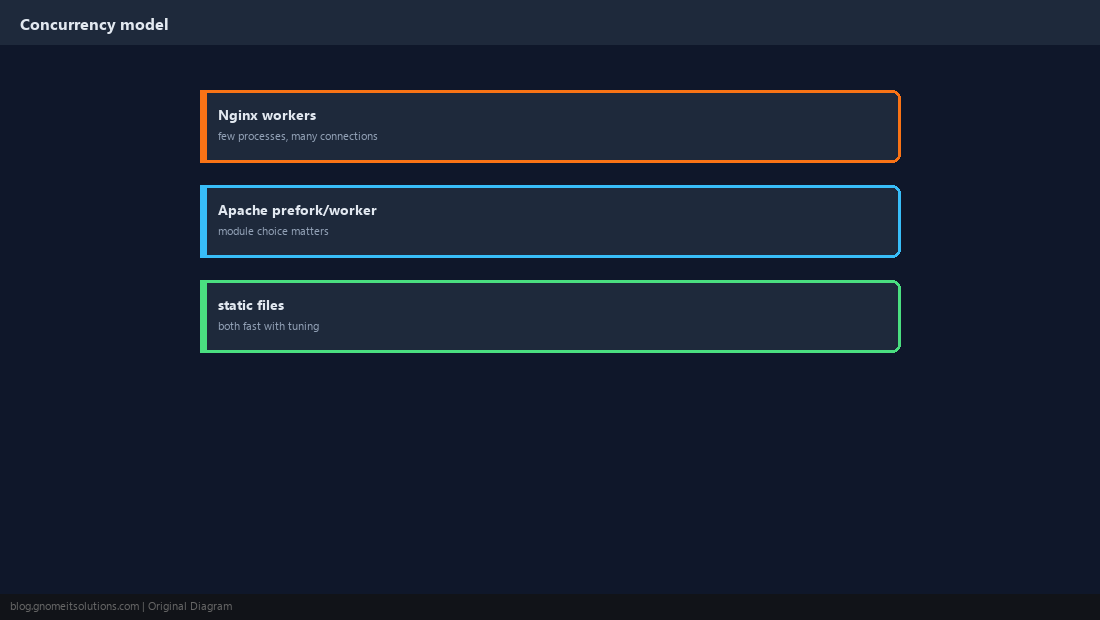Click the orange accent bar of the Nginx card
The height and width of the screenshot is (620, 1100).
coord(203,126)
